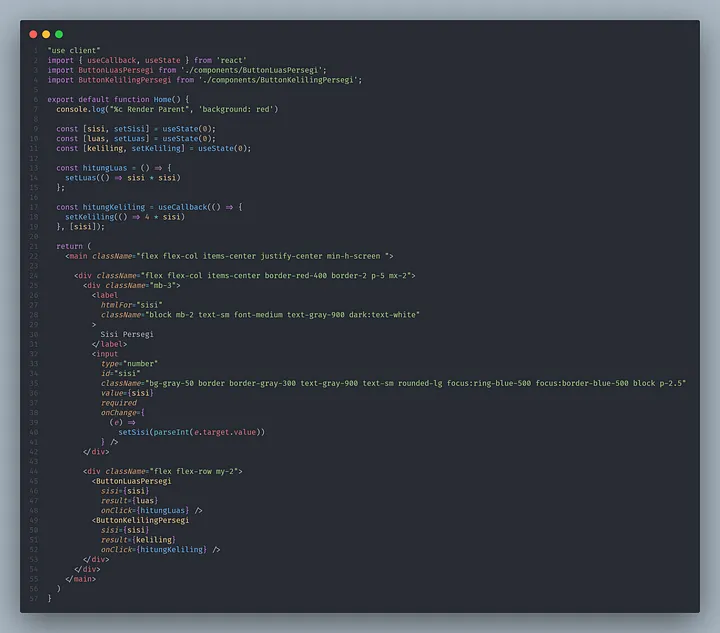Click the dark:text-white label className

click(282, 315)
